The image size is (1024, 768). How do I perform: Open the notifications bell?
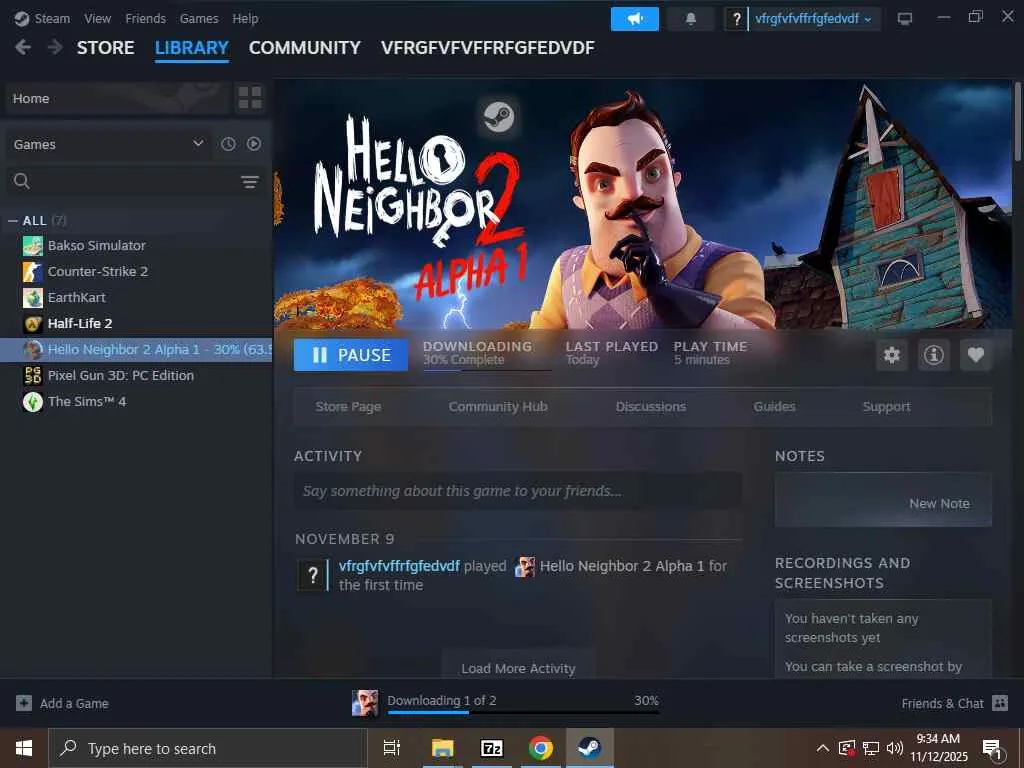[x=690, y=19]
